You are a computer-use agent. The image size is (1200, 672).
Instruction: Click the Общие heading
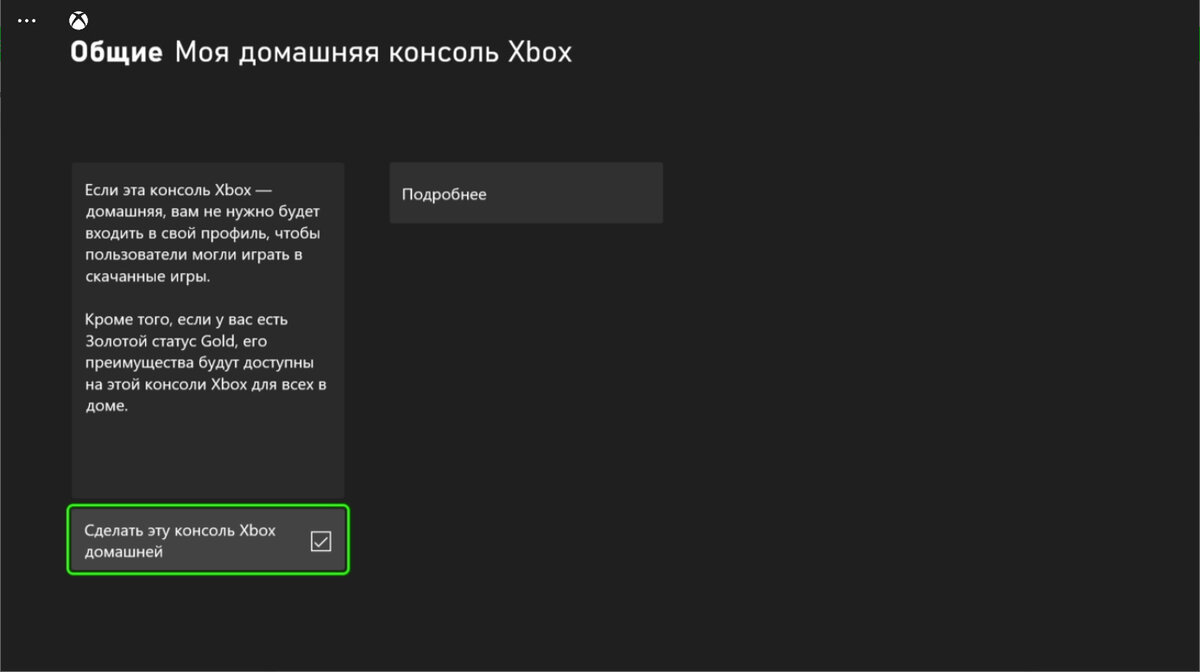(x=116, y=53)
